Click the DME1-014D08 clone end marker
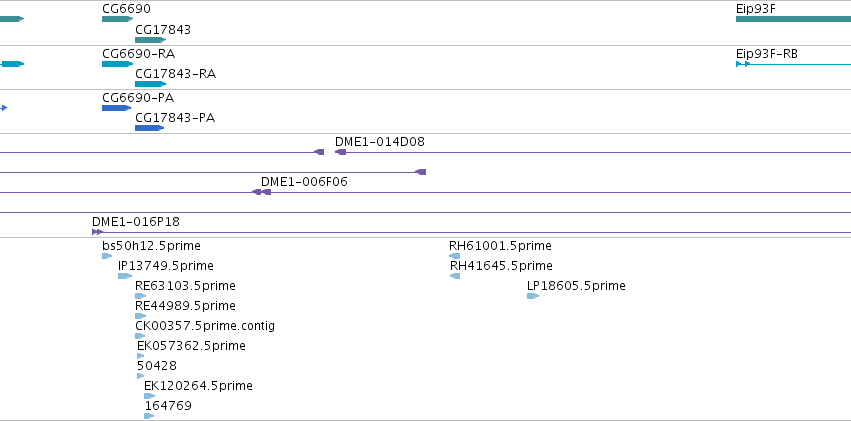Screen dimensions: 851x421 click(x=340, y=152)
